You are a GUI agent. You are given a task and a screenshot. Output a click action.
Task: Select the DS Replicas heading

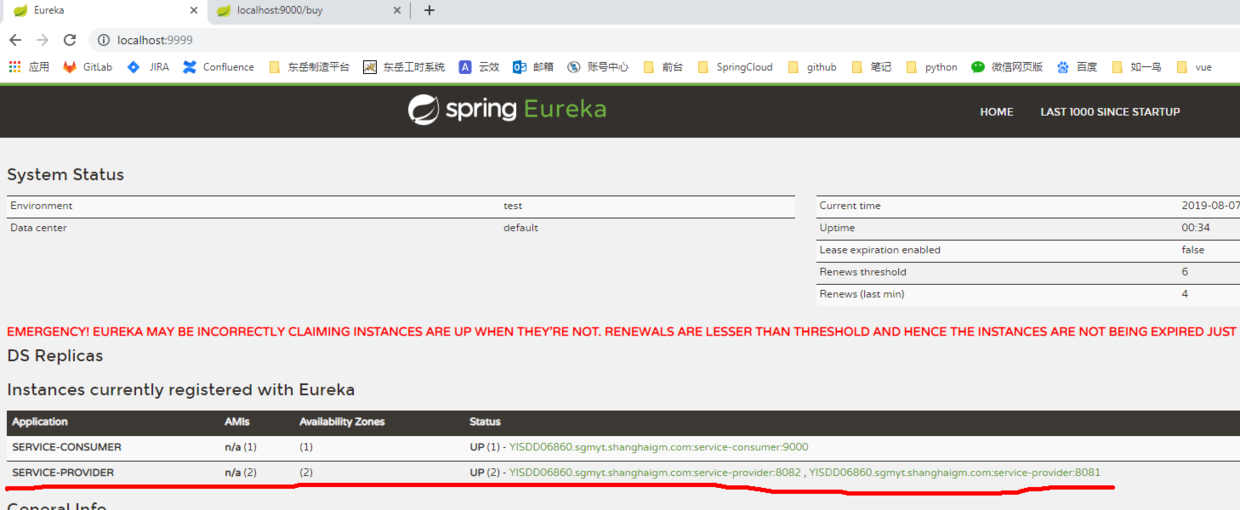tap(55, 355)
